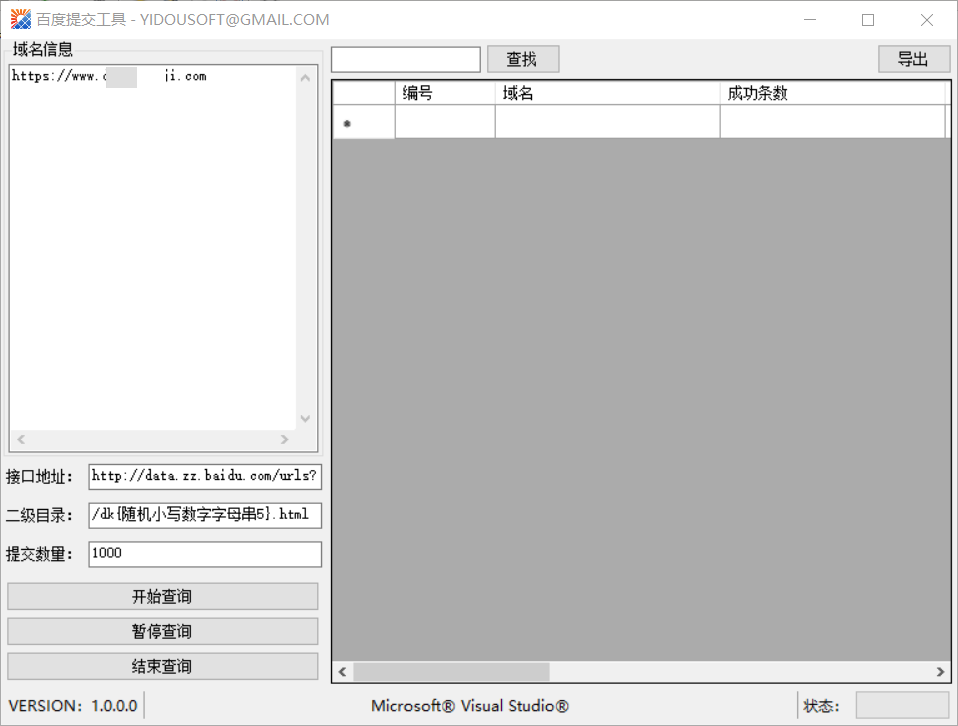Focus the 二级目录 input field
The image size is (958, 726).
(205, 515)
